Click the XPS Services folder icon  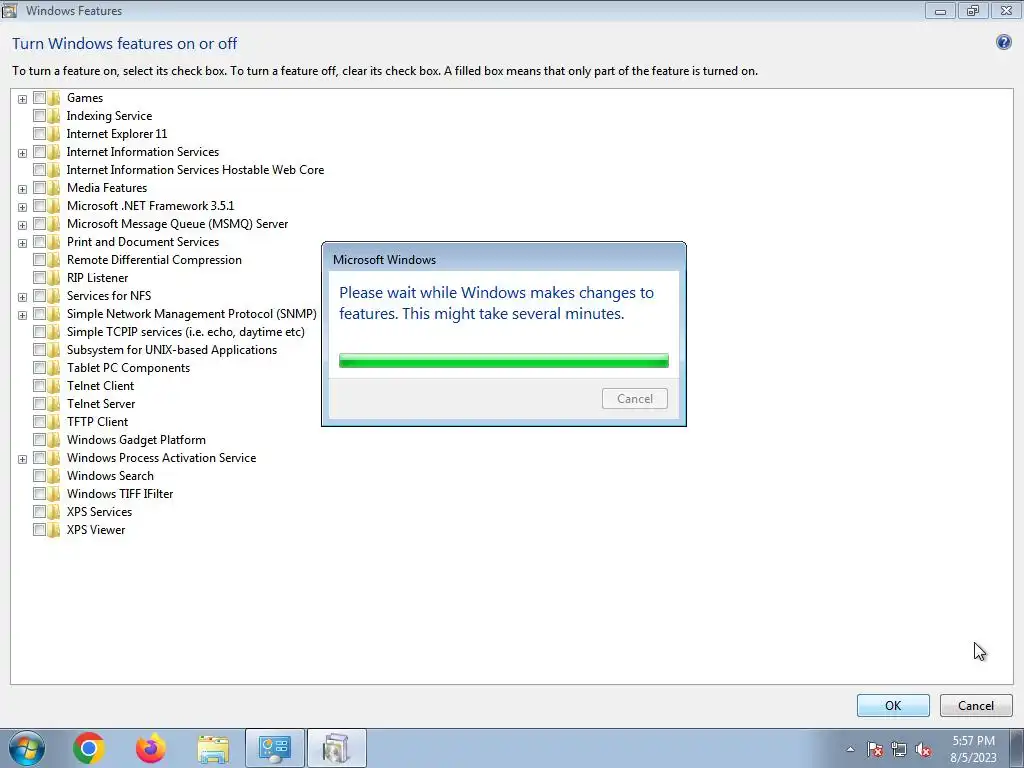[x=54, y=512]
